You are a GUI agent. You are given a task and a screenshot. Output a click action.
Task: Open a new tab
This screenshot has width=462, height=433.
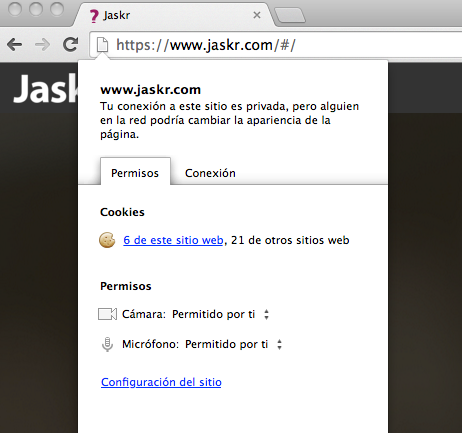coord(290,15)
